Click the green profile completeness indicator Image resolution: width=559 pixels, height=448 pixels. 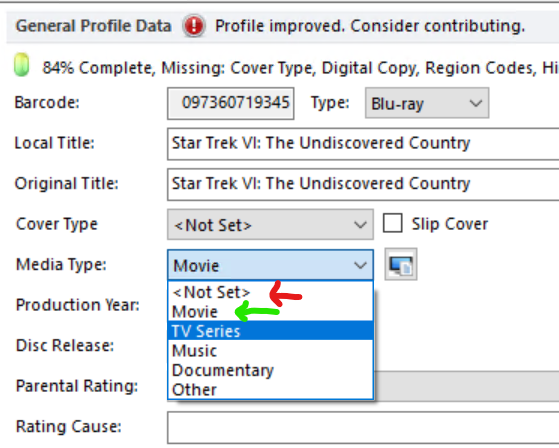[21, 65]
